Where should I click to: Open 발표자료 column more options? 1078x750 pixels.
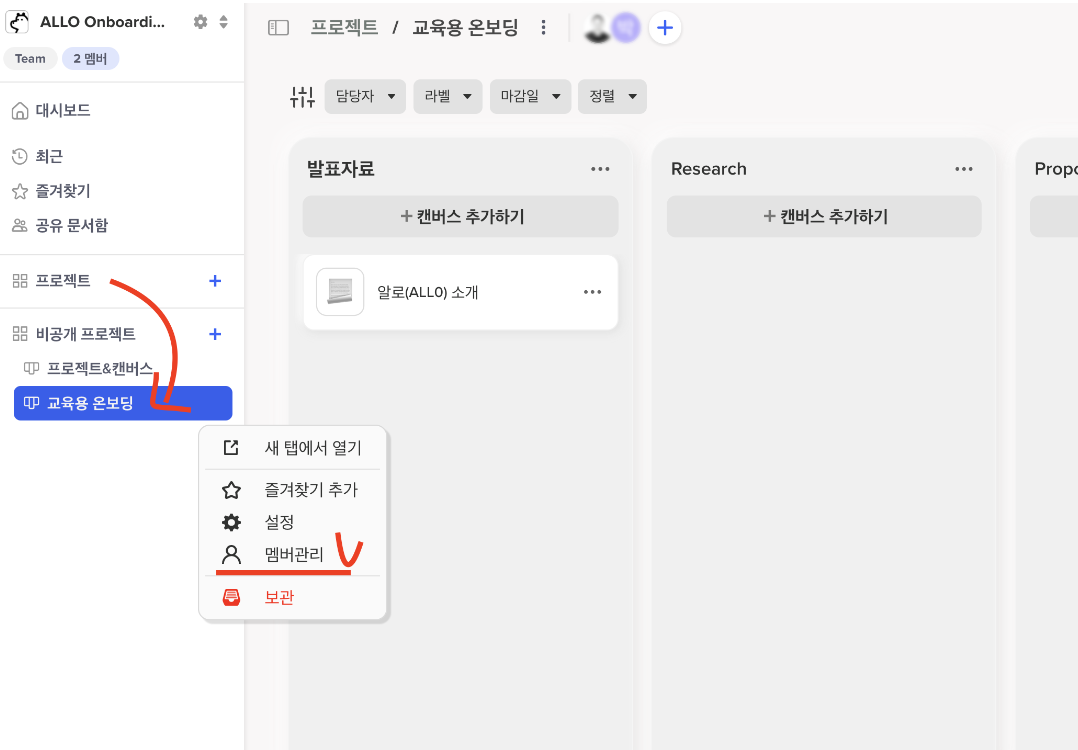600,169
